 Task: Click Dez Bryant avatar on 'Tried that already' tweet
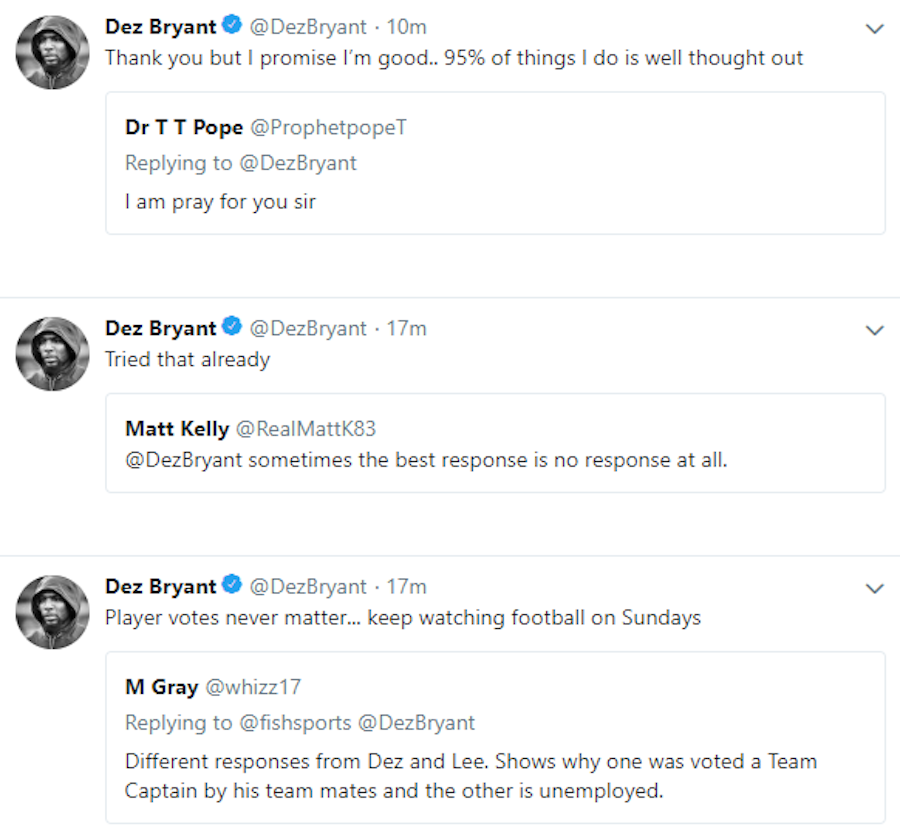click(53, 353)
